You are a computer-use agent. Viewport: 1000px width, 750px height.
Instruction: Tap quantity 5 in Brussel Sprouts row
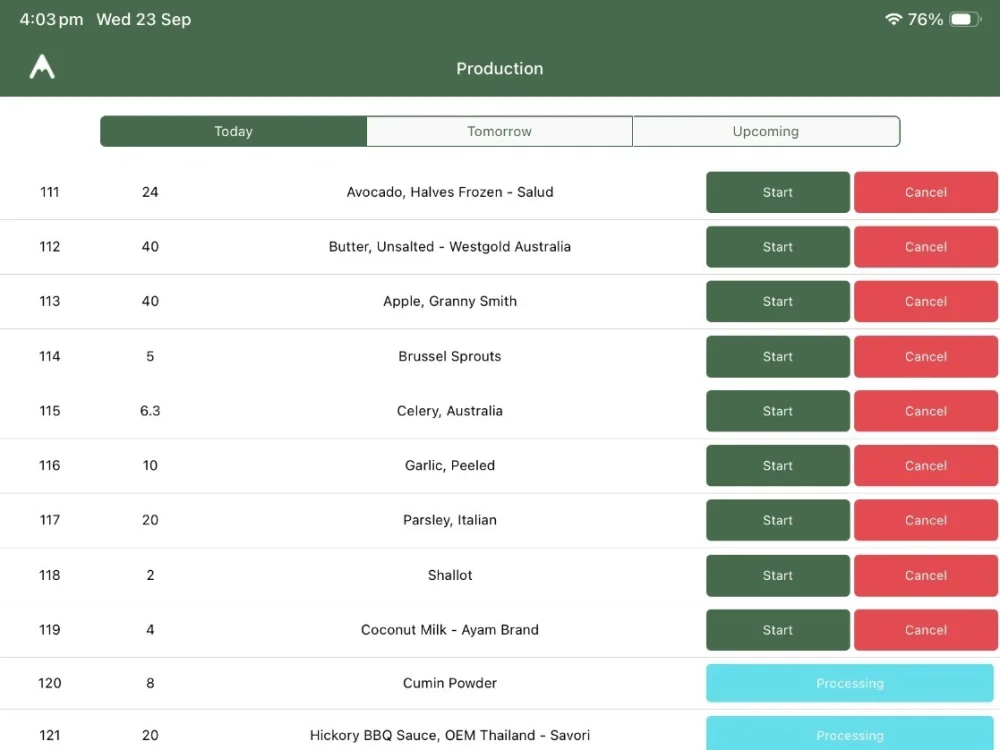pos(150,356)
